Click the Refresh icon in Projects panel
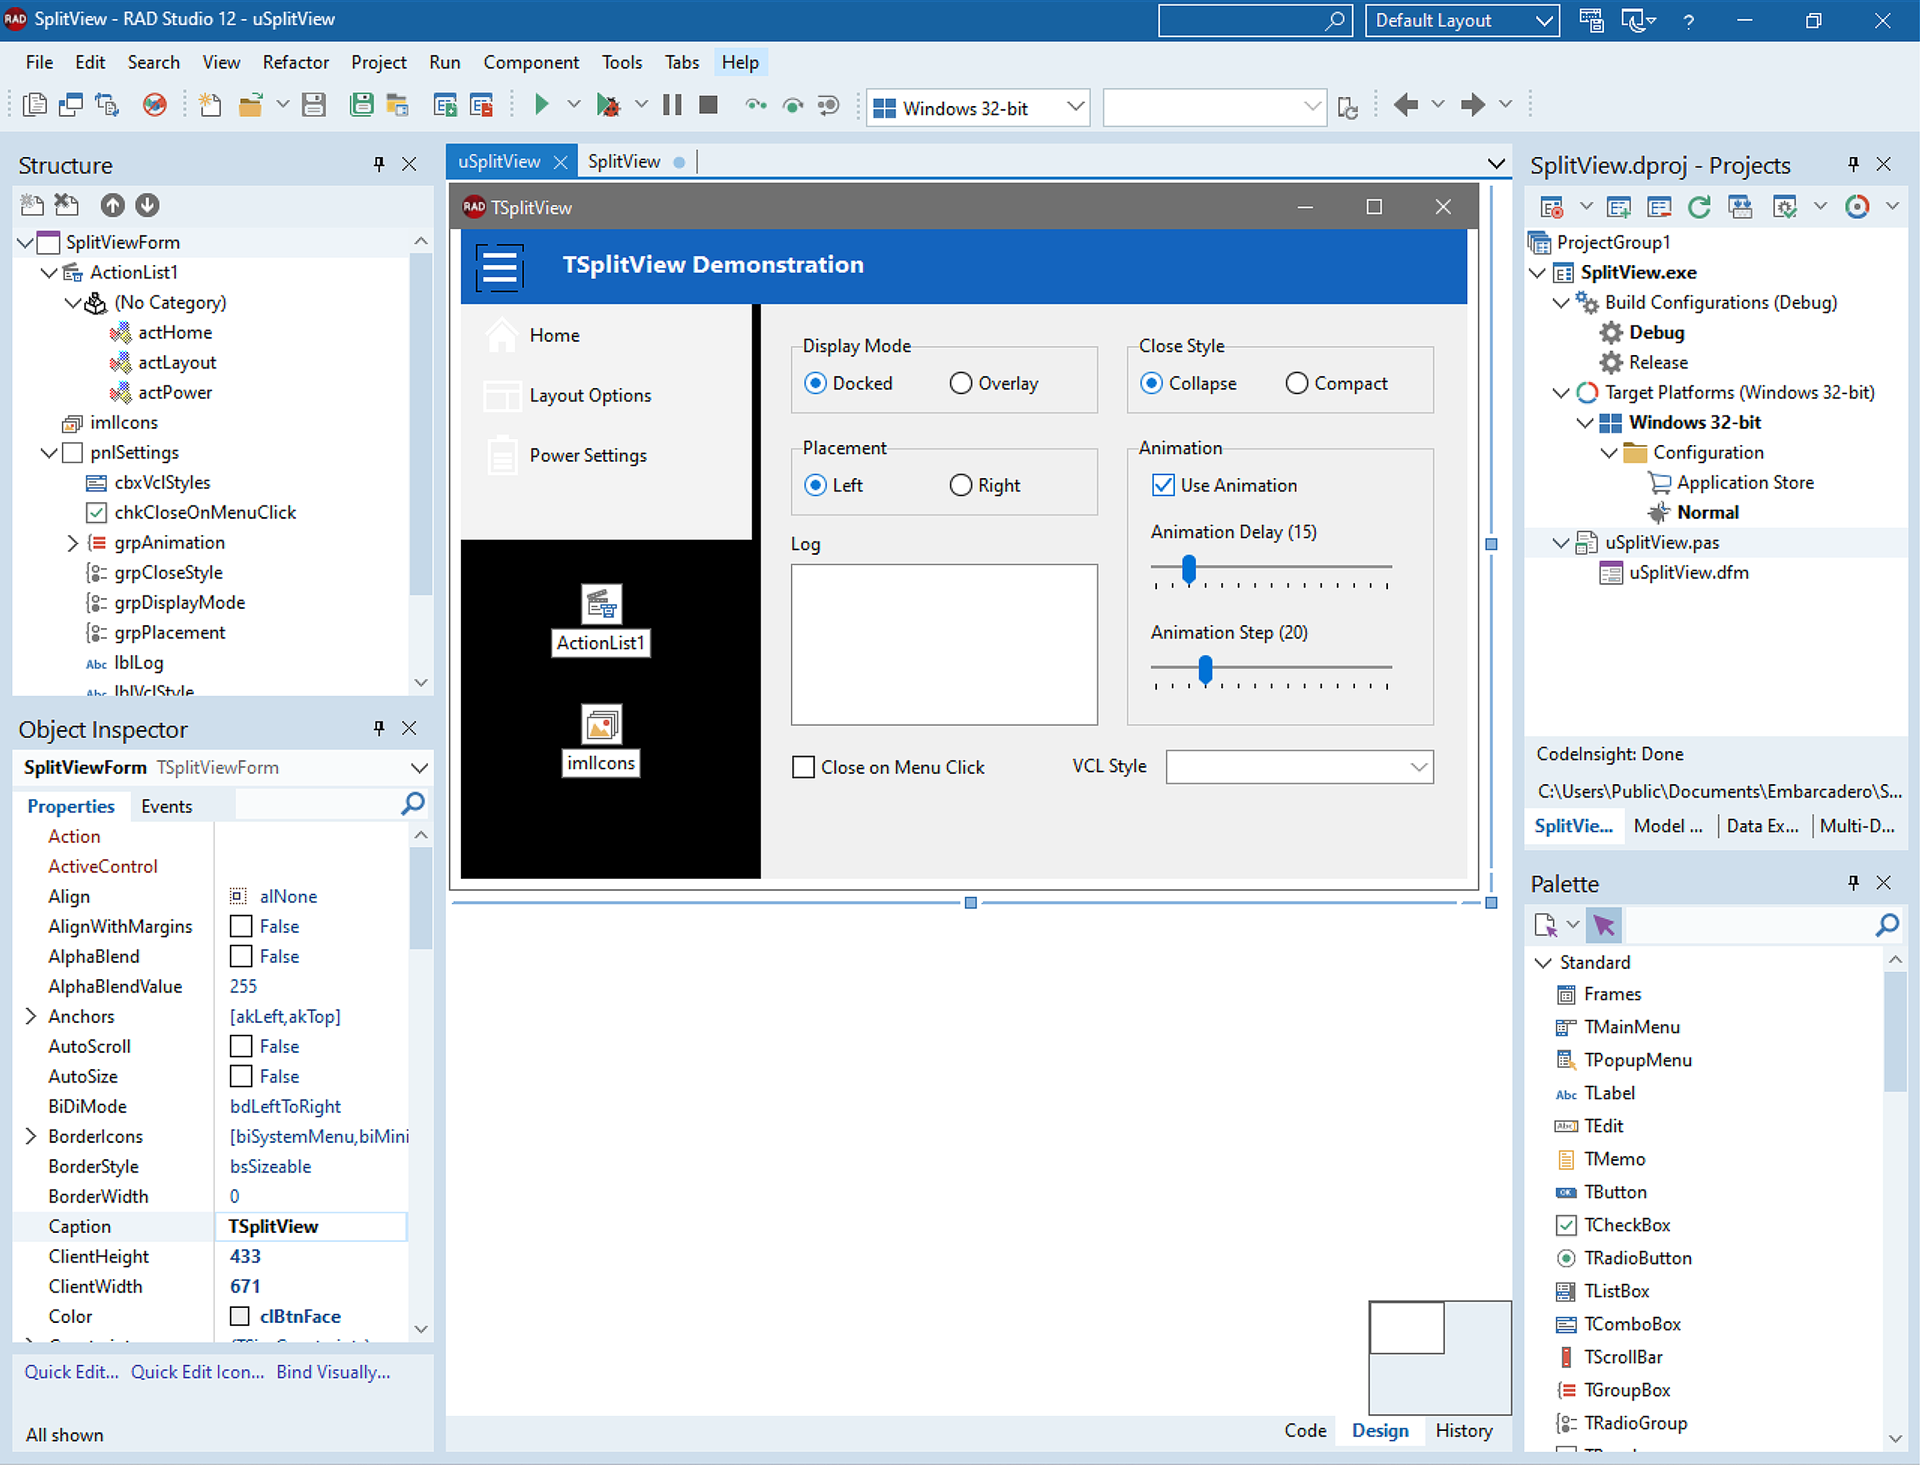The height and width of the screenshot is (1465, 1920). tap(1698, 207)
